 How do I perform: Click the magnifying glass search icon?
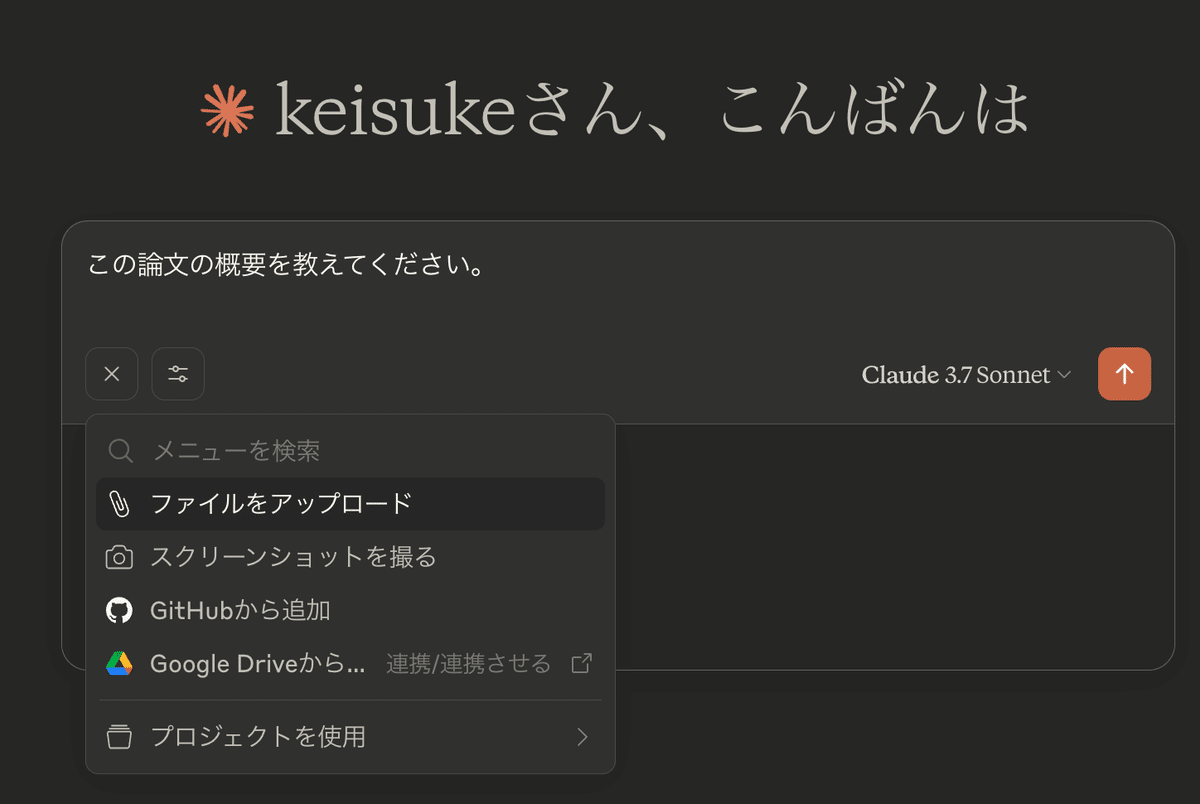click(120, 450)
